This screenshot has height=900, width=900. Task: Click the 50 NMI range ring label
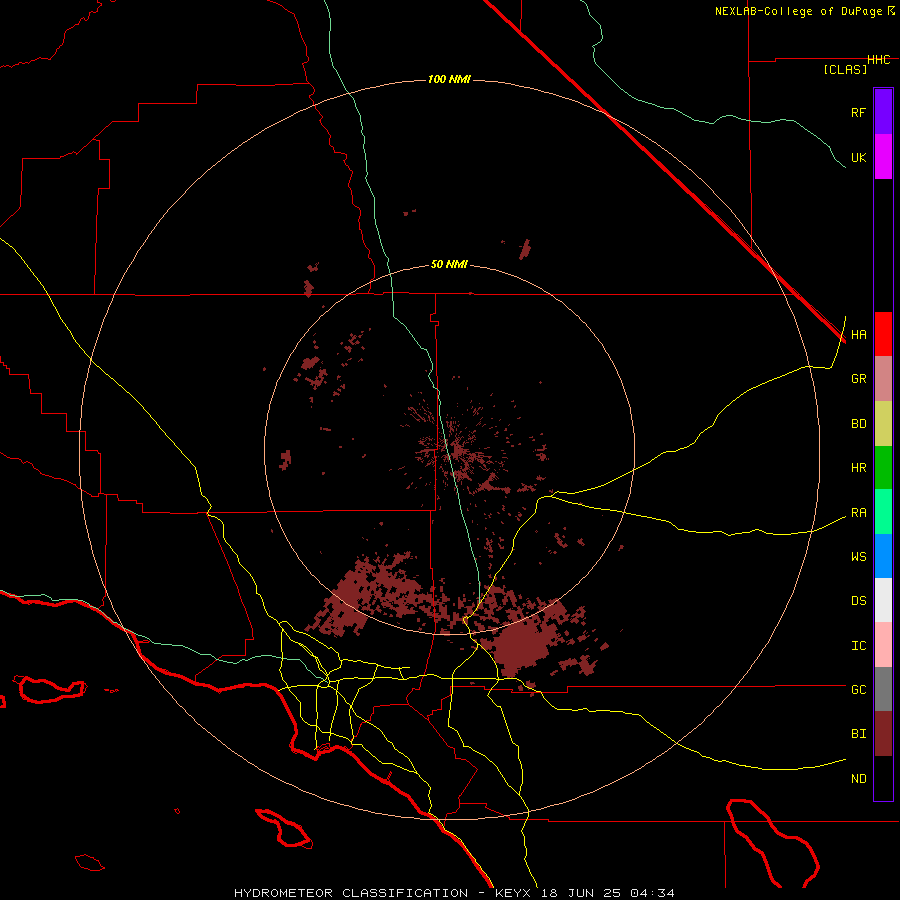[449, 264]
